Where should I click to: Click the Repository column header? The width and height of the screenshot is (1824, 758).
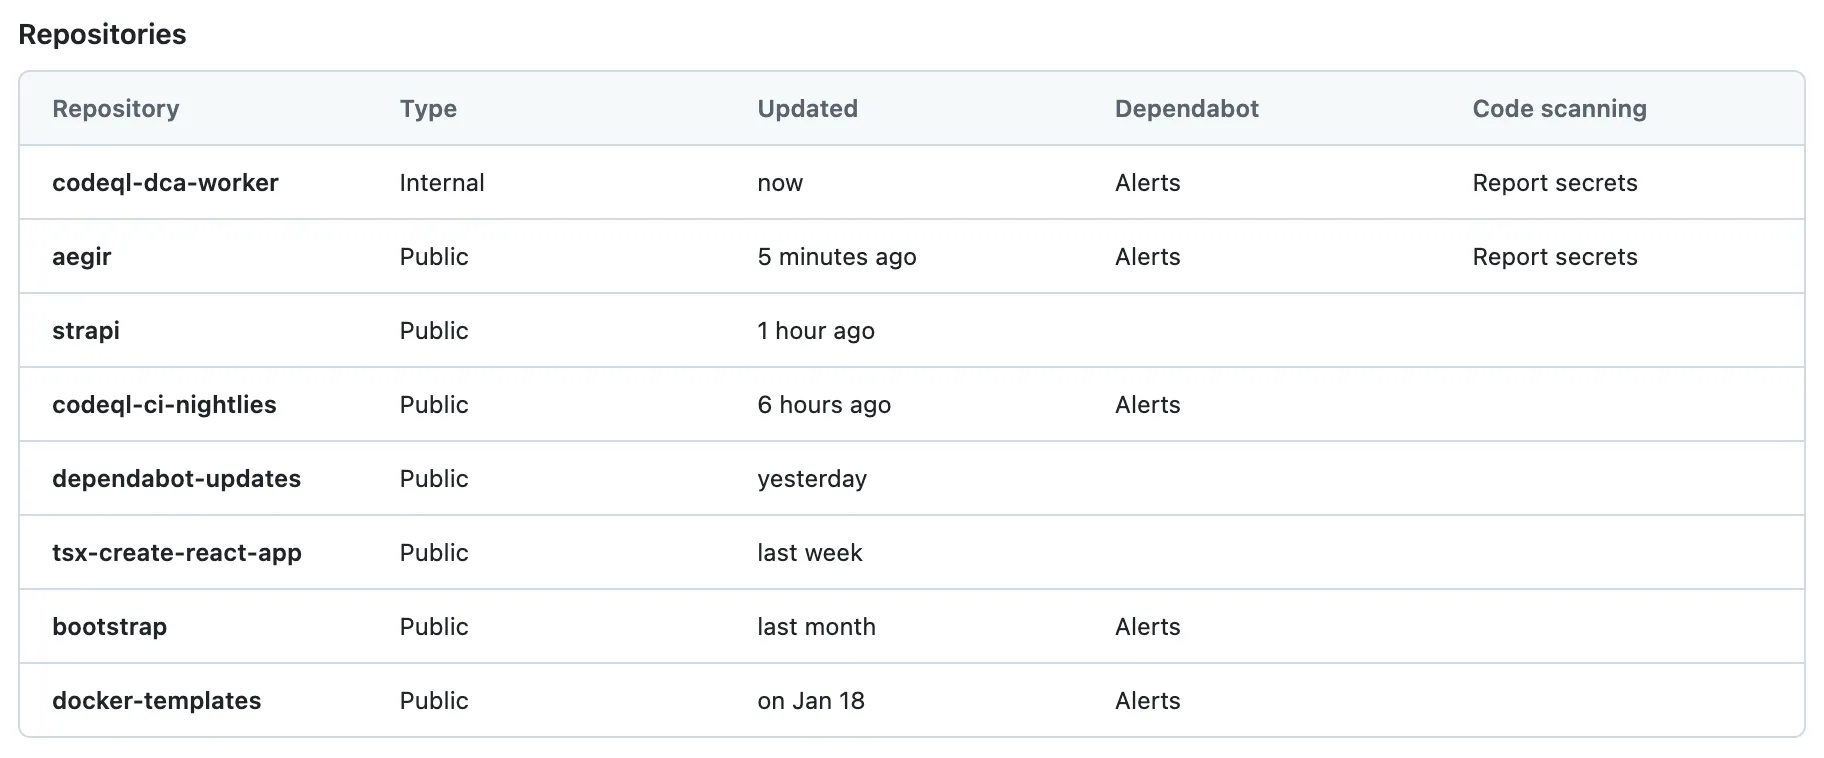coord(116,109)
